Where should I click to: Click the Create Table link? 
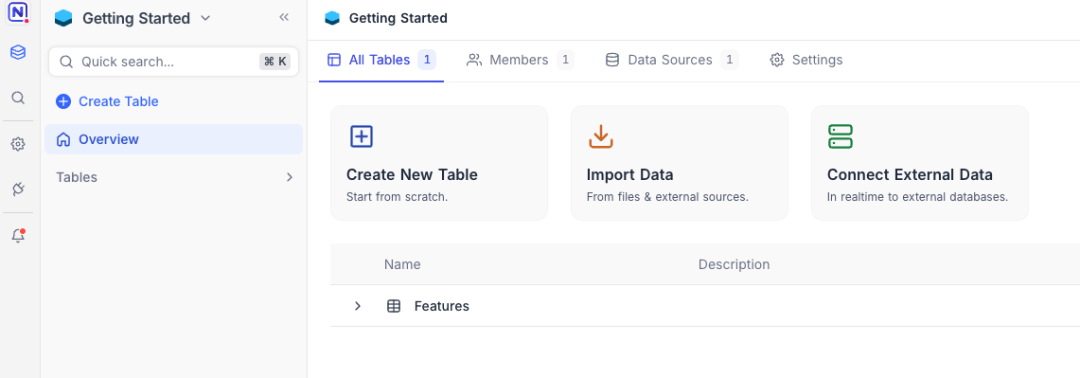tap(107, 101)
